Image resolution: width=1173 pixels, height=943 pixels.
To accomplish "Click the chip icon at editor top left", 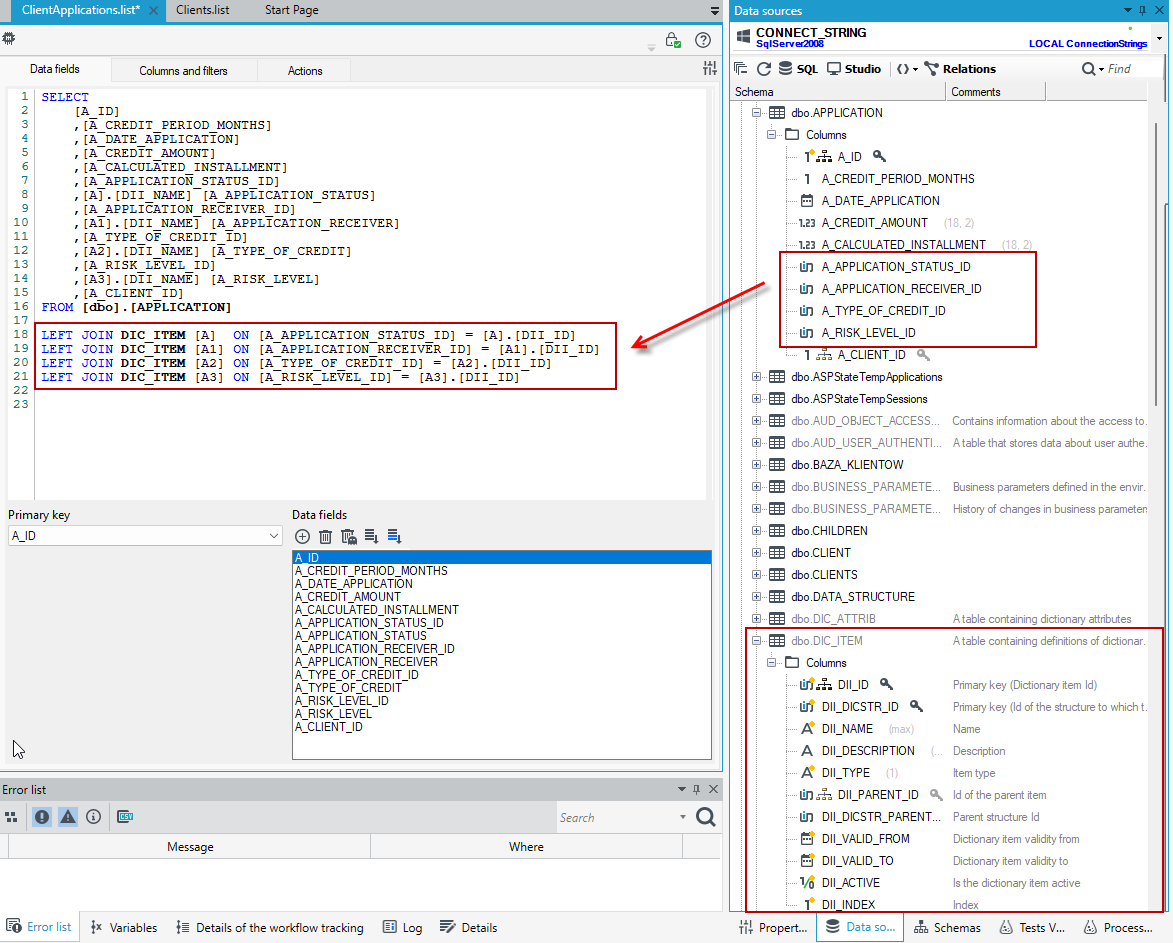I will point(9,38).
